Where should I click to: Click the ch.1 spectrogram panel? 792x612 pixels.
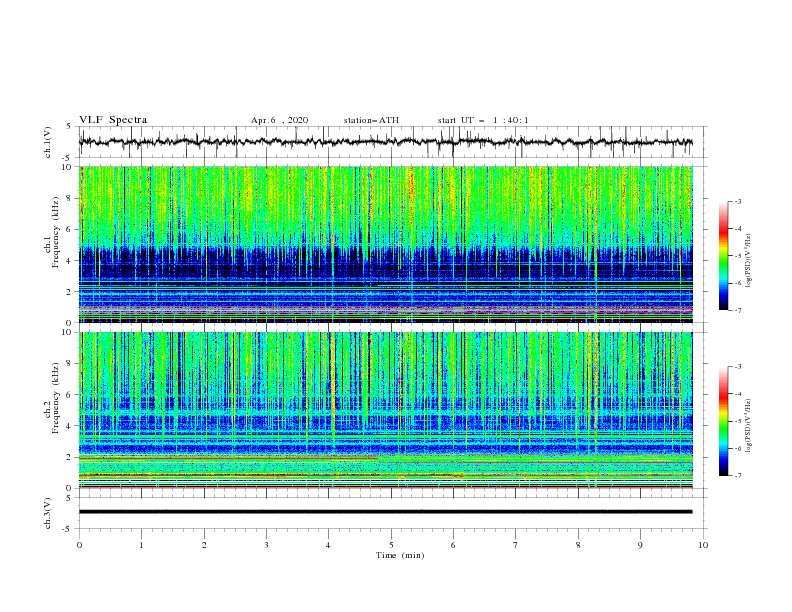pyautogui.click(x=386, y=244)
